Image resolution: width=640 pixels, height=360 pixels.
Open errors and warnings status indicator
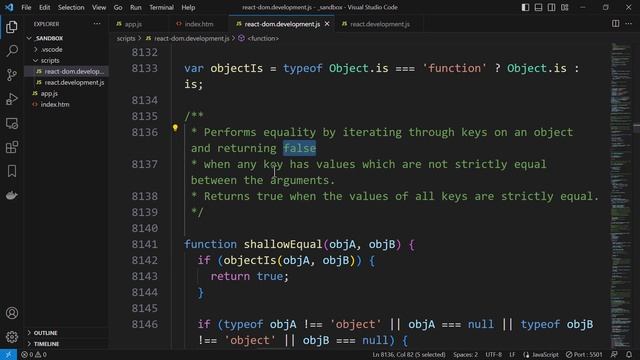pos(34,355)
